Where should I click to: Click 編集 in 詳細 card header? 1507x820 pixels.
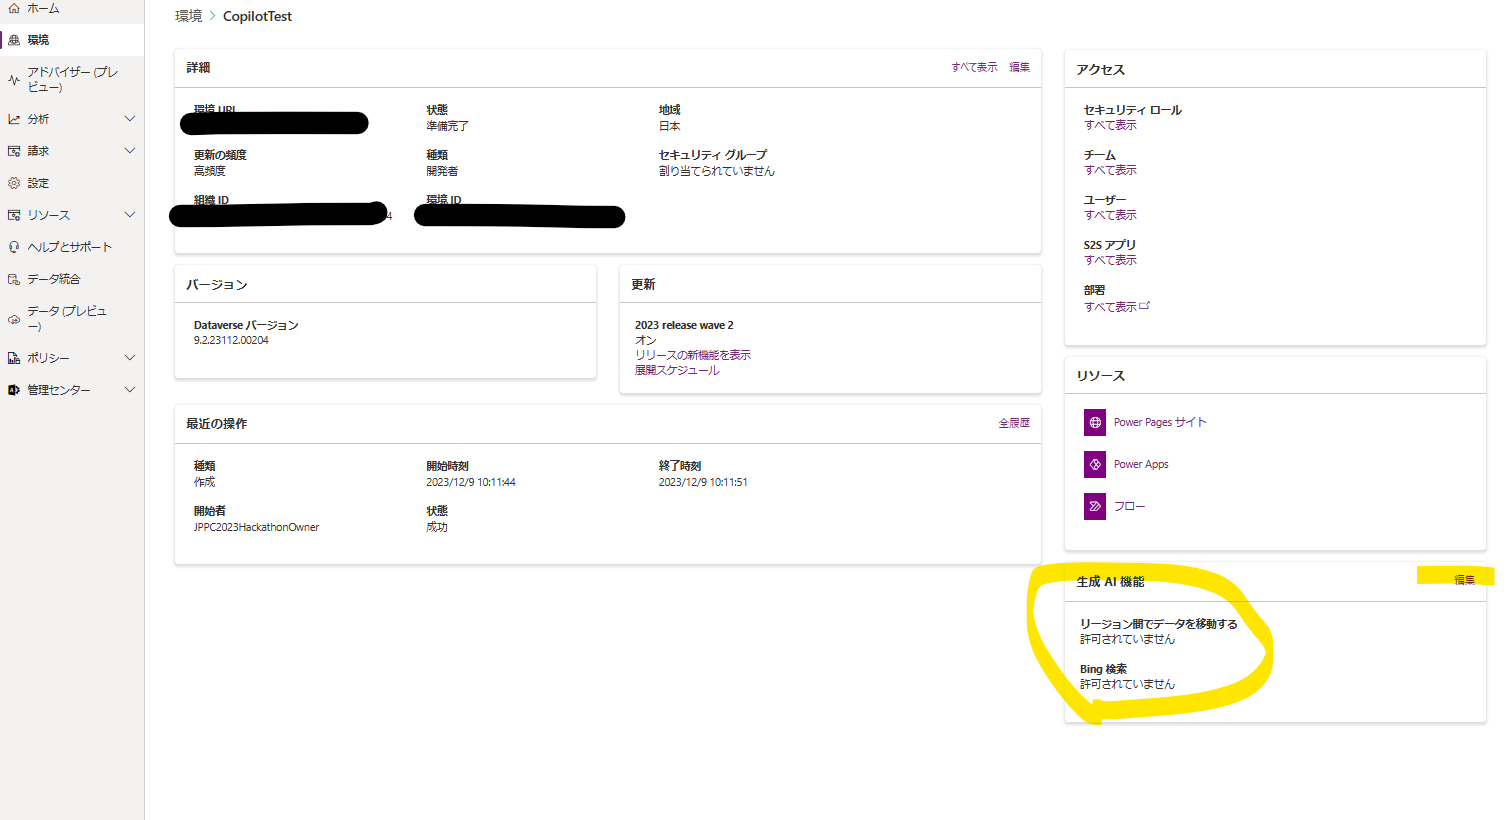[1019, 67]
